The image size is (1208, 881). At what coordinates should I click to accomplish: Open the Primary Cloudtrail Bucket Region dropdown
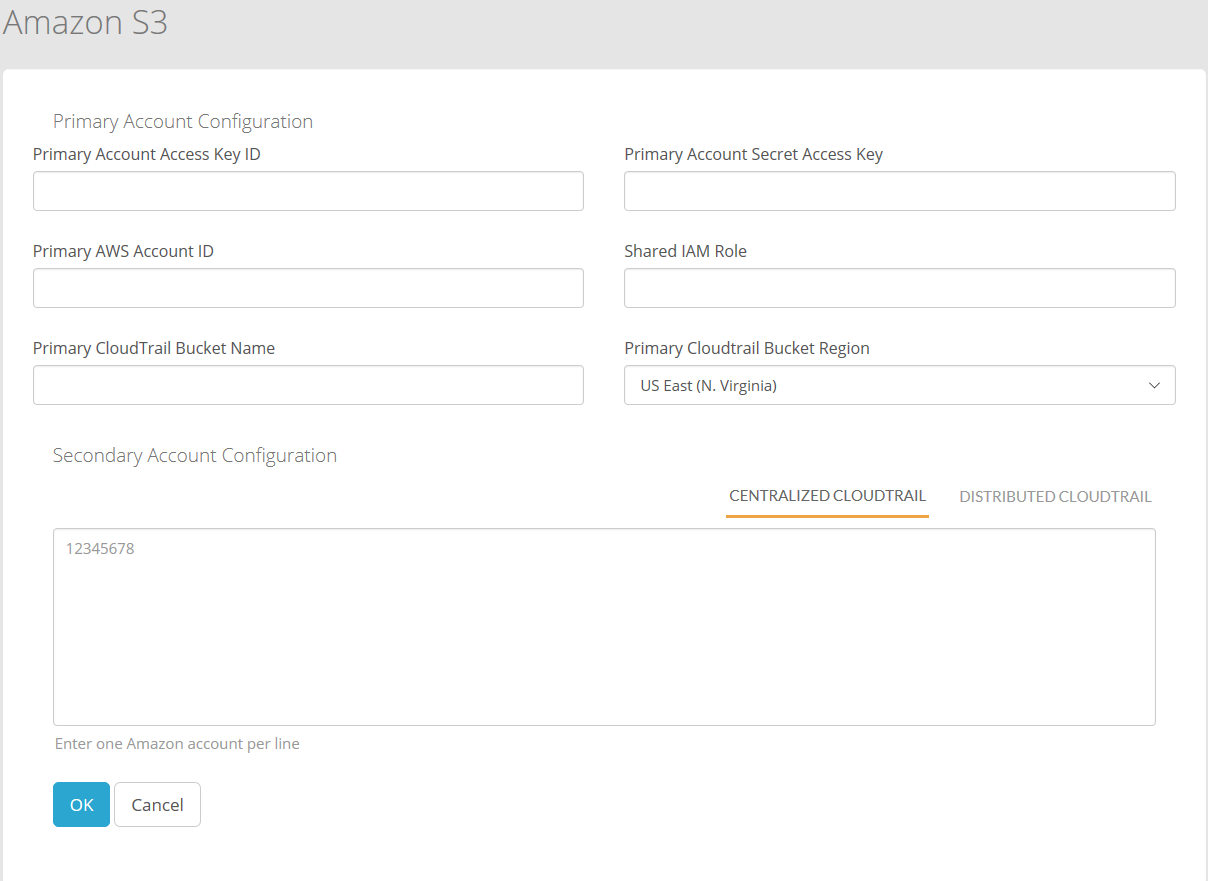pyautogui.click(x=899, y=385)
